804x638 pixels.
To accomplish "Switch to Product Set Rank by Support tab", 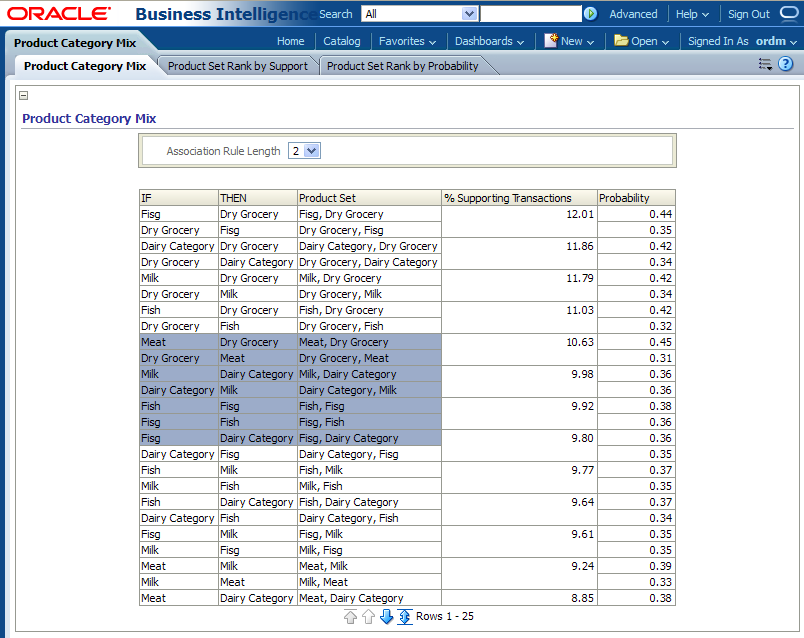I will 238,66.
